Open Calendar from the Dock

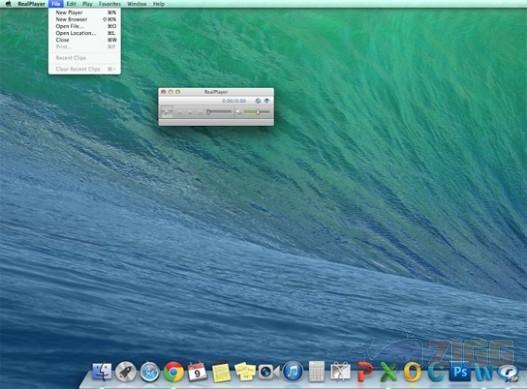[x=197, y=372]
